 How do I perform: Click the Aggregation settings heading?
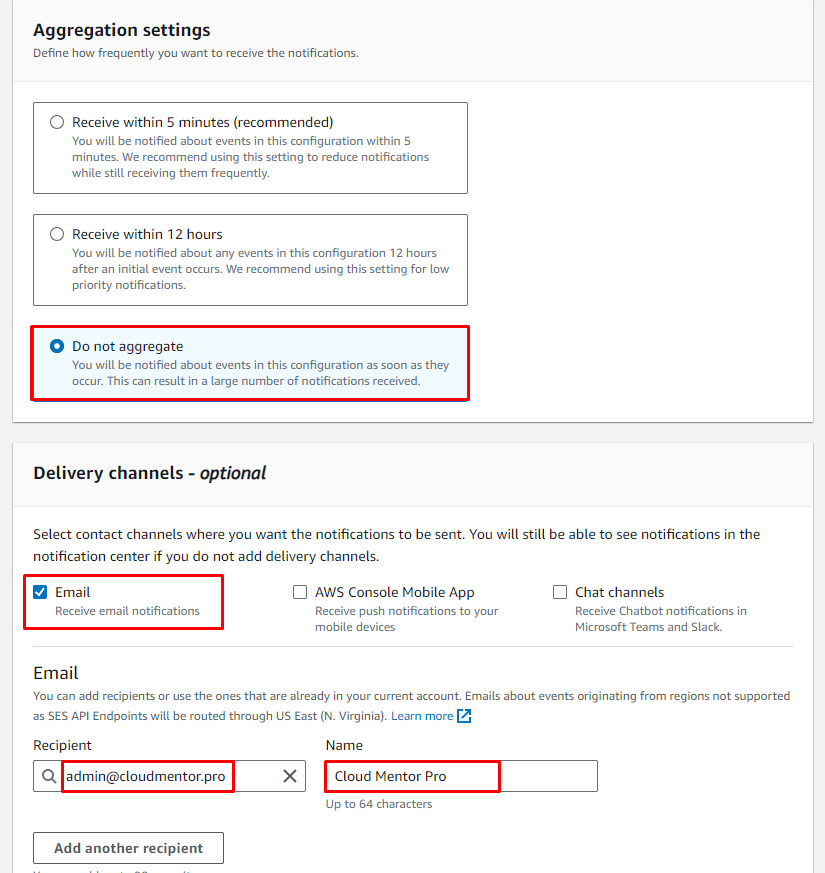click(x=122, y=31)
